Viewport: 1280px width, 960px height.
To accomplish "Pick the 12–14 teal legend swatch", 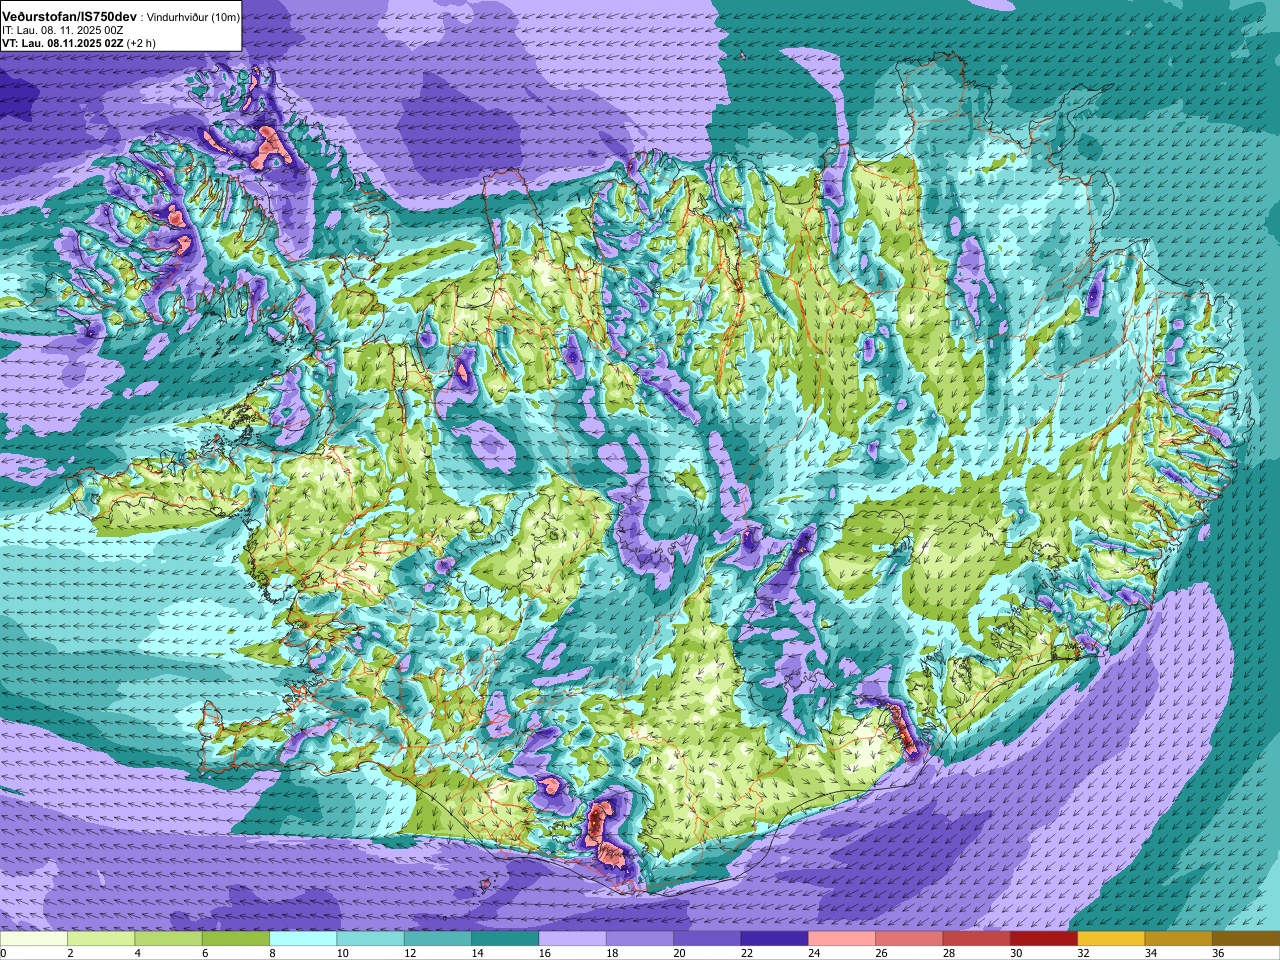I will (x=438, y=939).
